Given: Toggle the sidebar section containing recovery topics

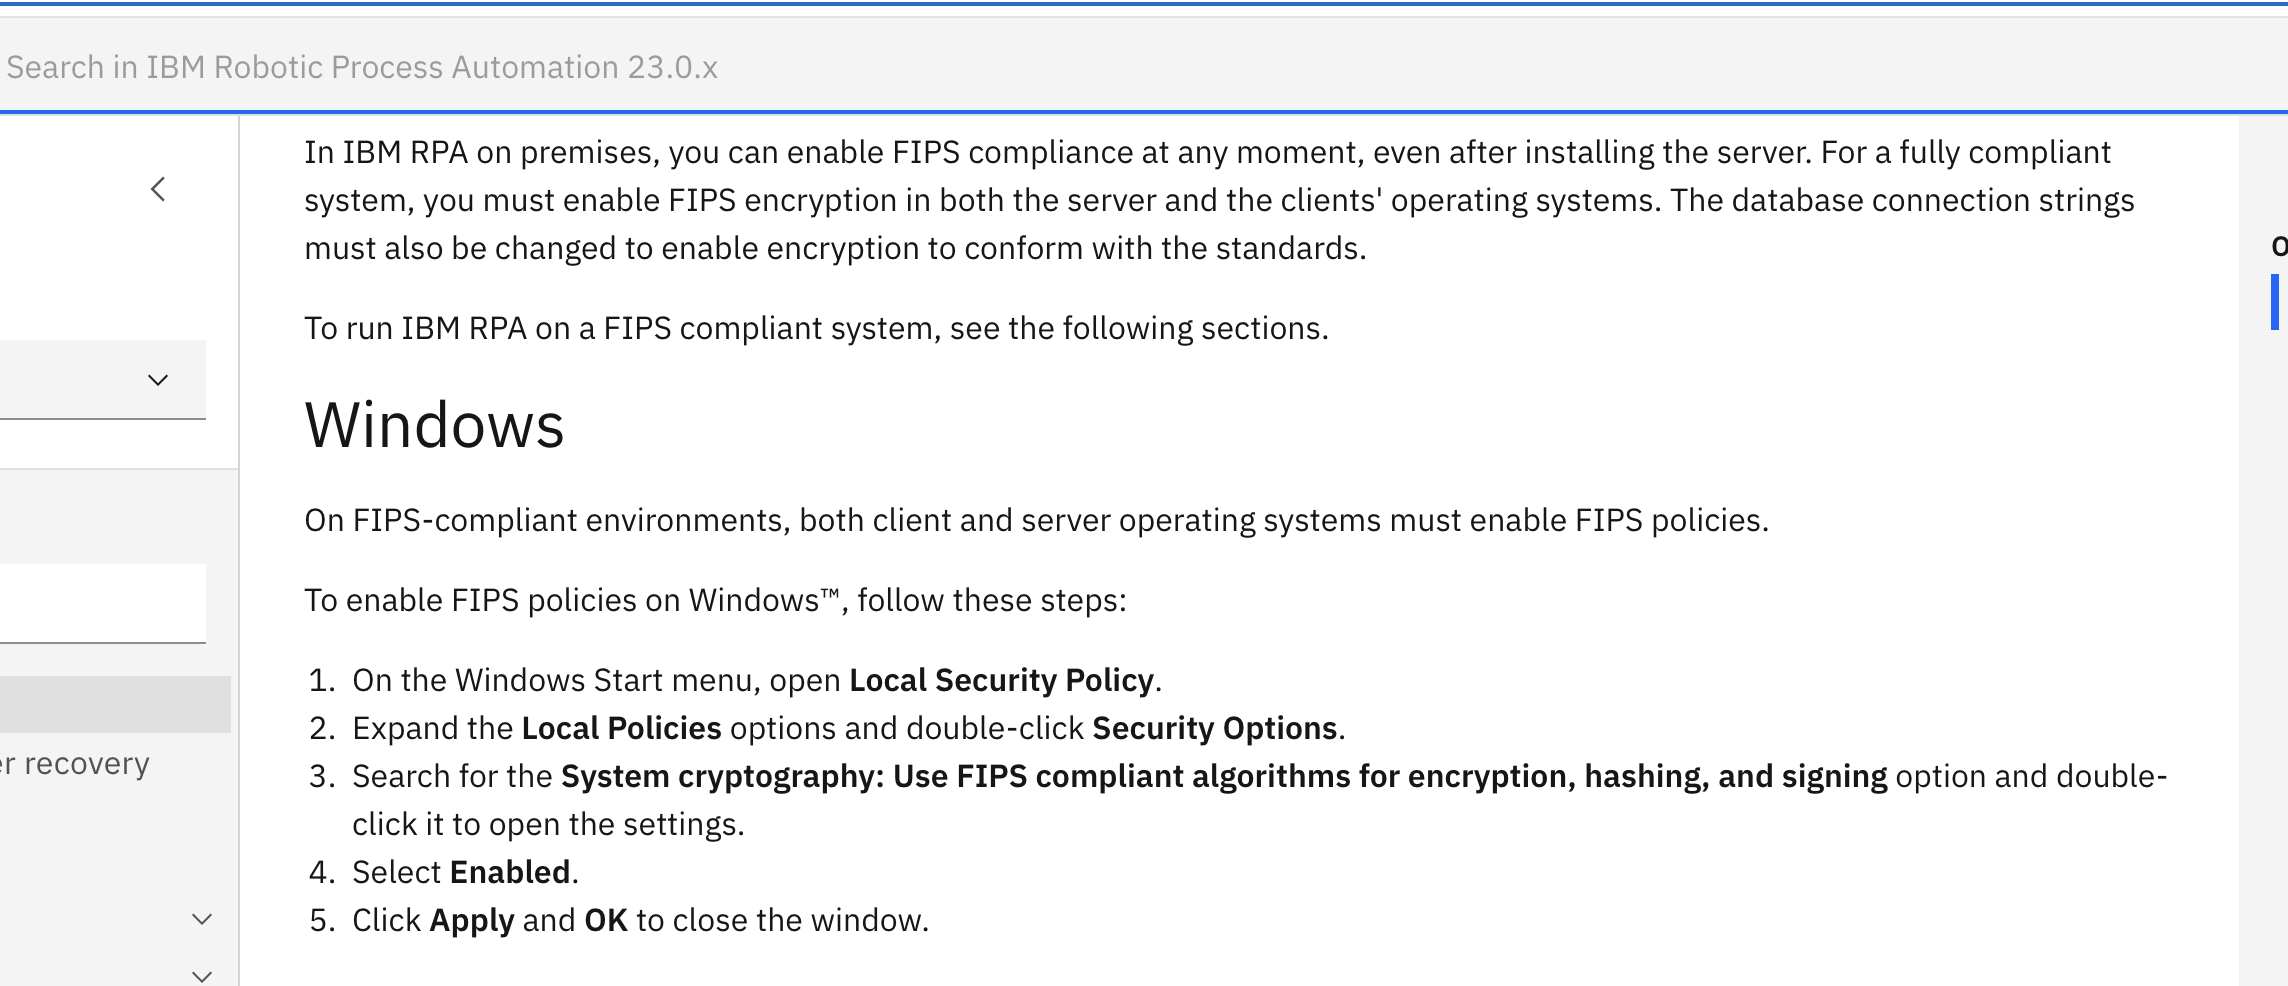Looking at the screenshot, I should click(x=200, y=920).
